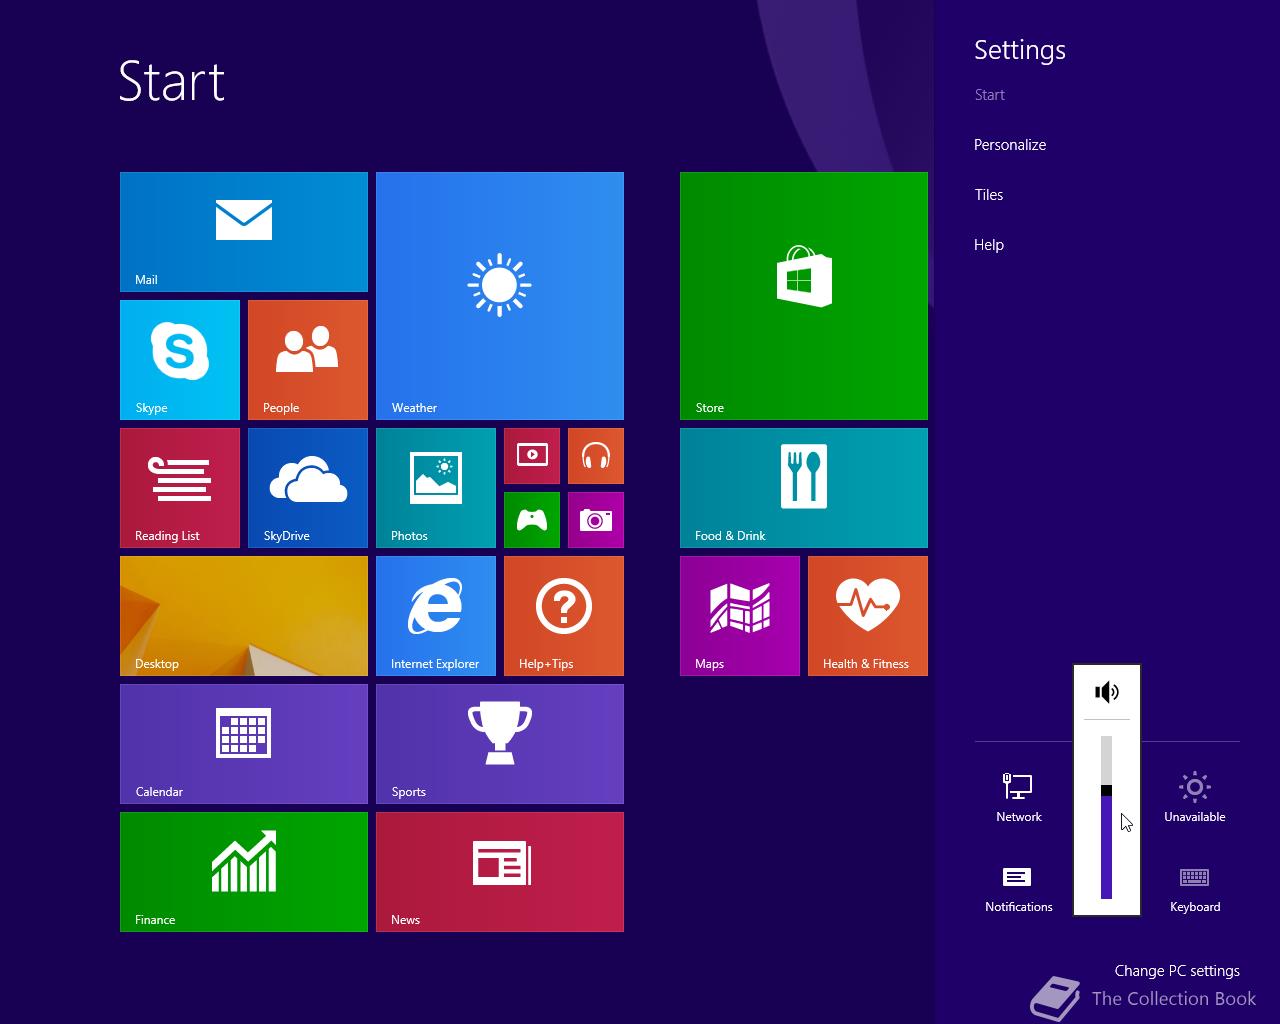
Task: Launch the Skype tile
Action: (x=180, y=360)
